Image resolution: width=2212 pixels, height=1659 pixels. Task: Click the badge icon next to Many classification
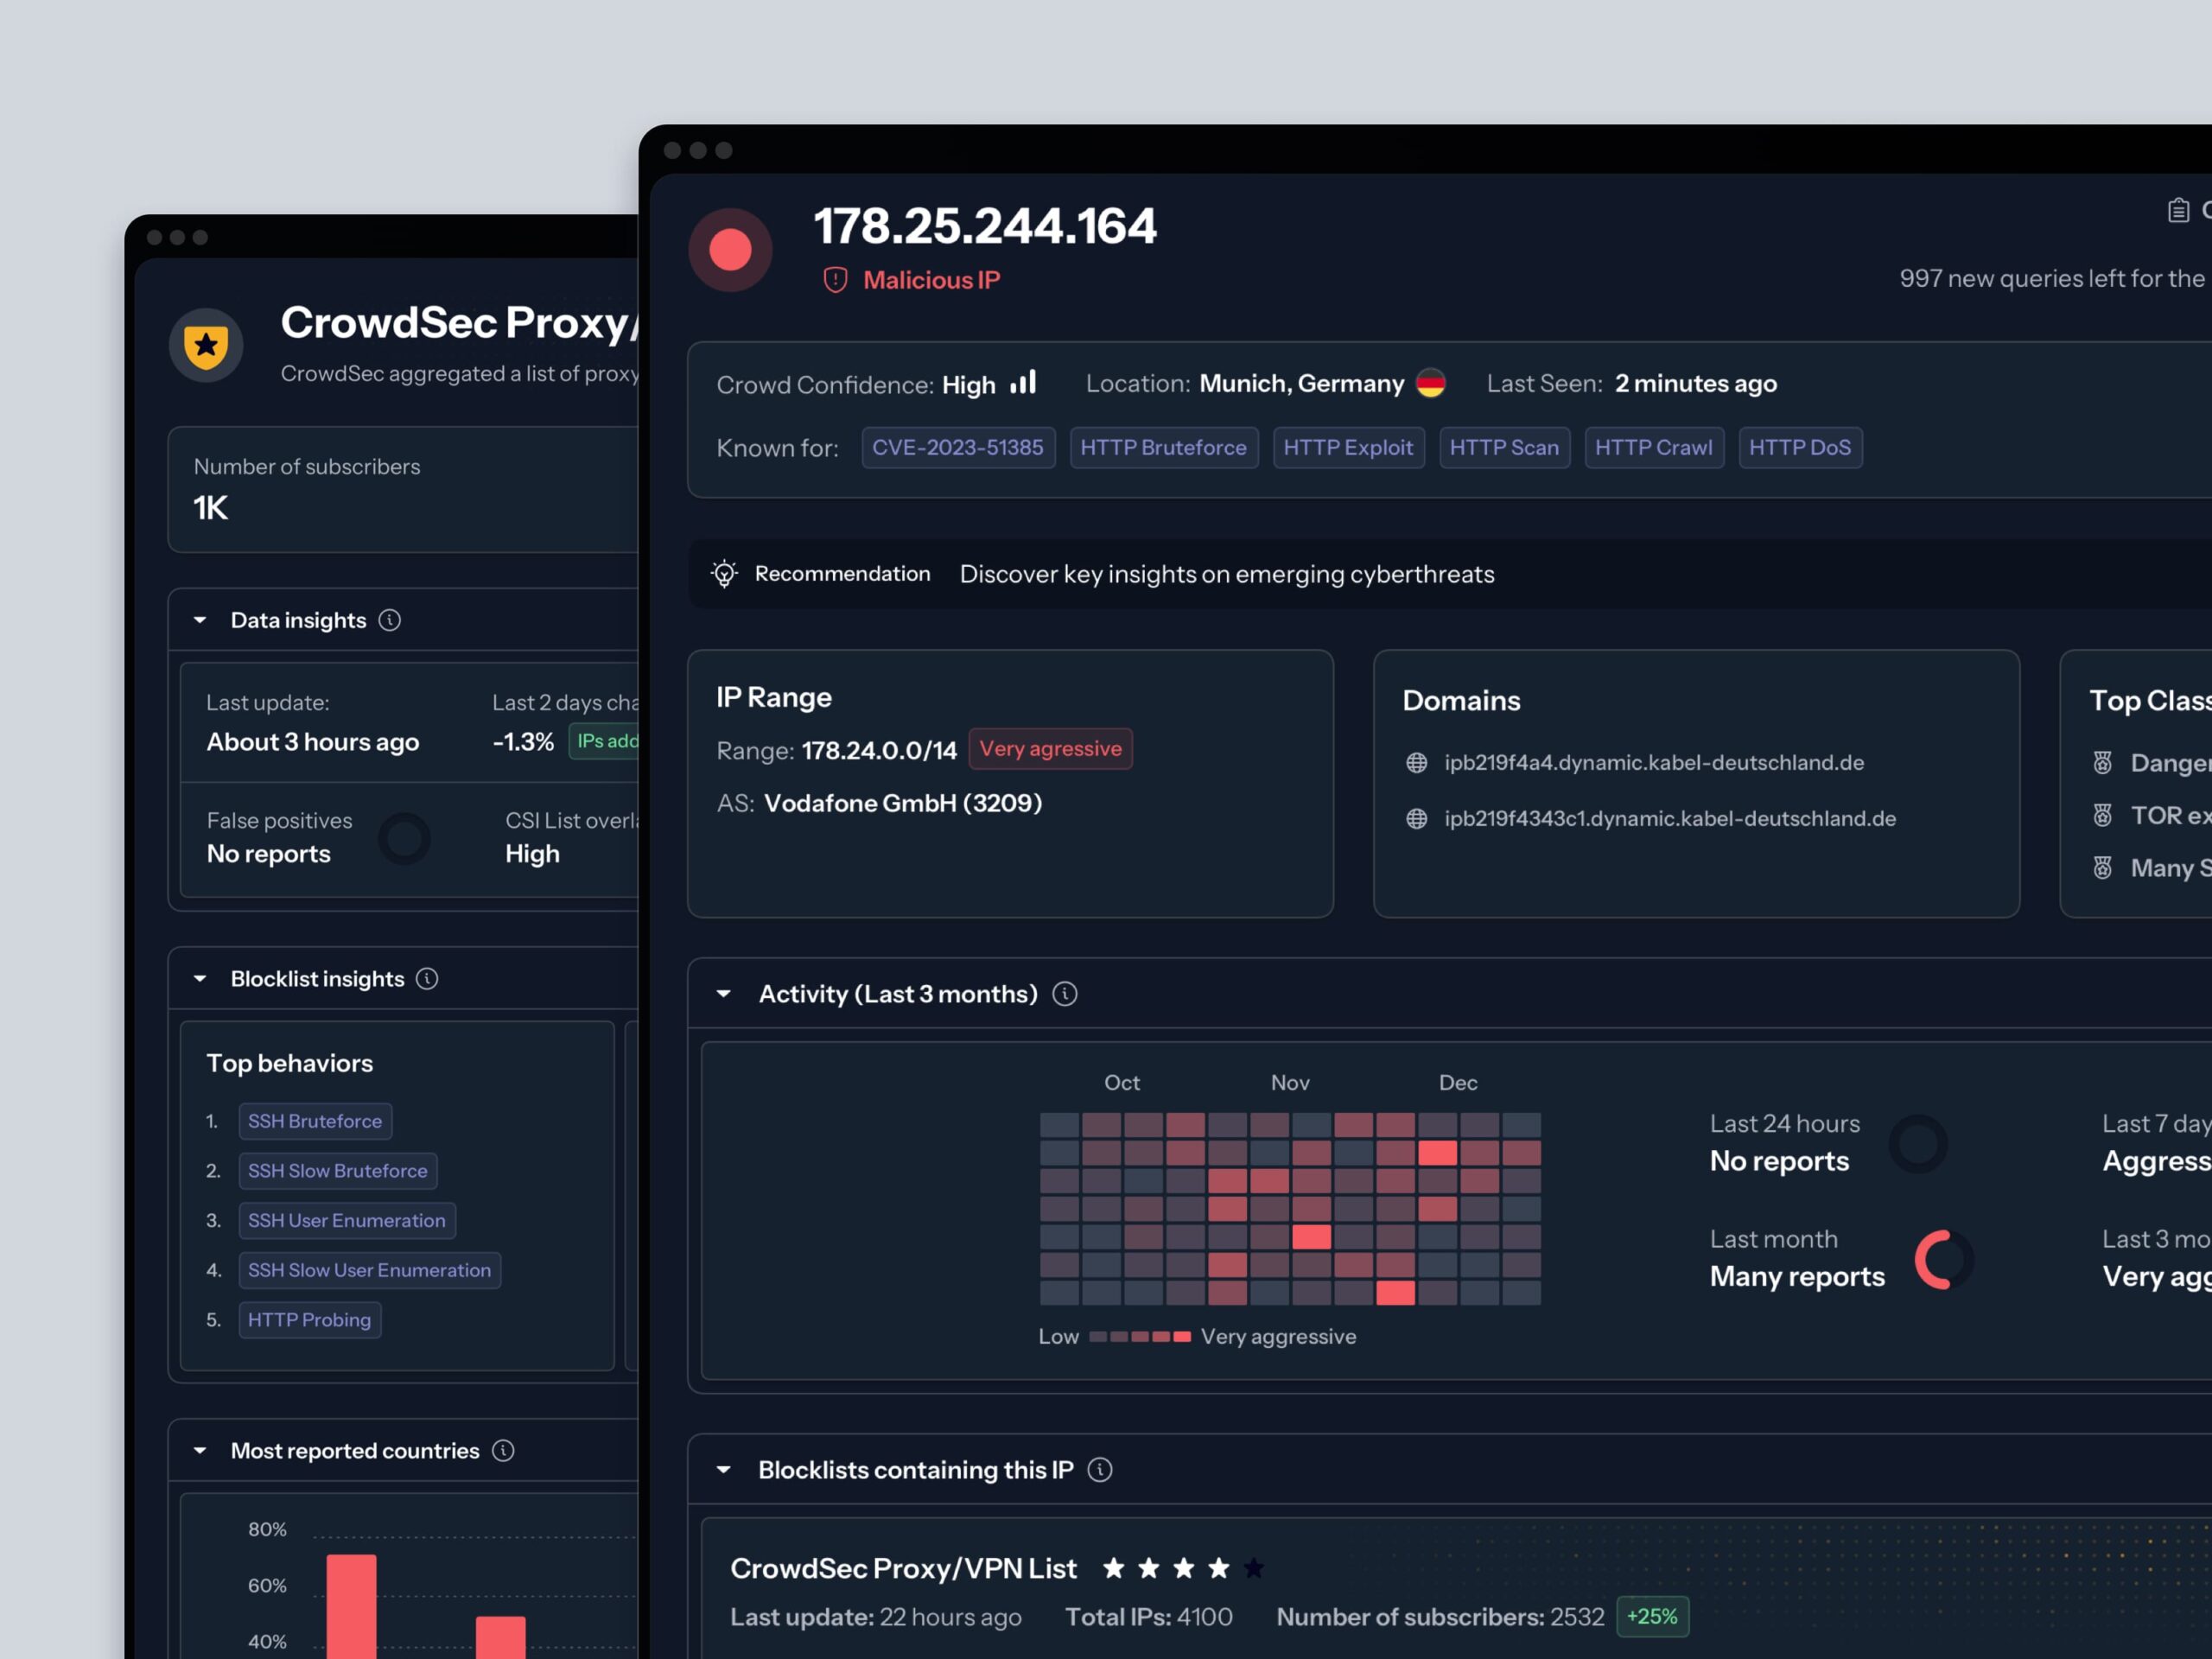click(2102, 868)
